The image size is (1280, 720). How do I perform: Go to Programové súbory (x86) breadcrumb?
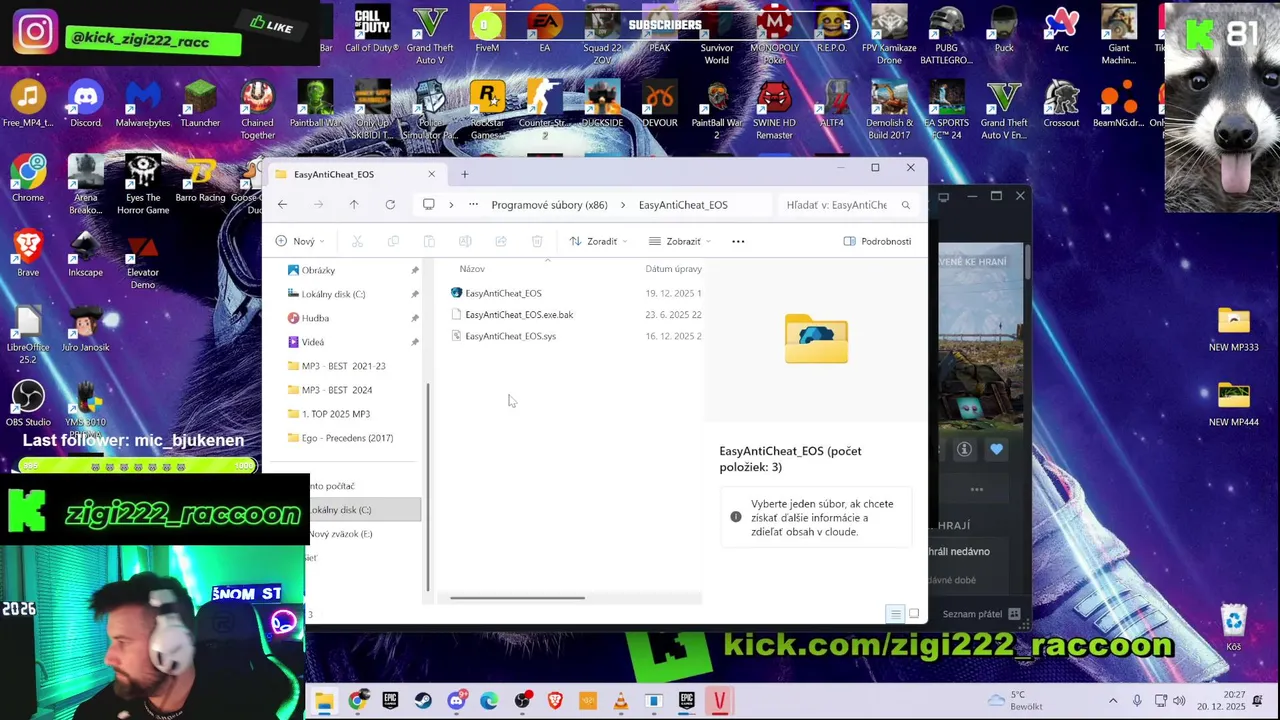[x=549, y=205]
